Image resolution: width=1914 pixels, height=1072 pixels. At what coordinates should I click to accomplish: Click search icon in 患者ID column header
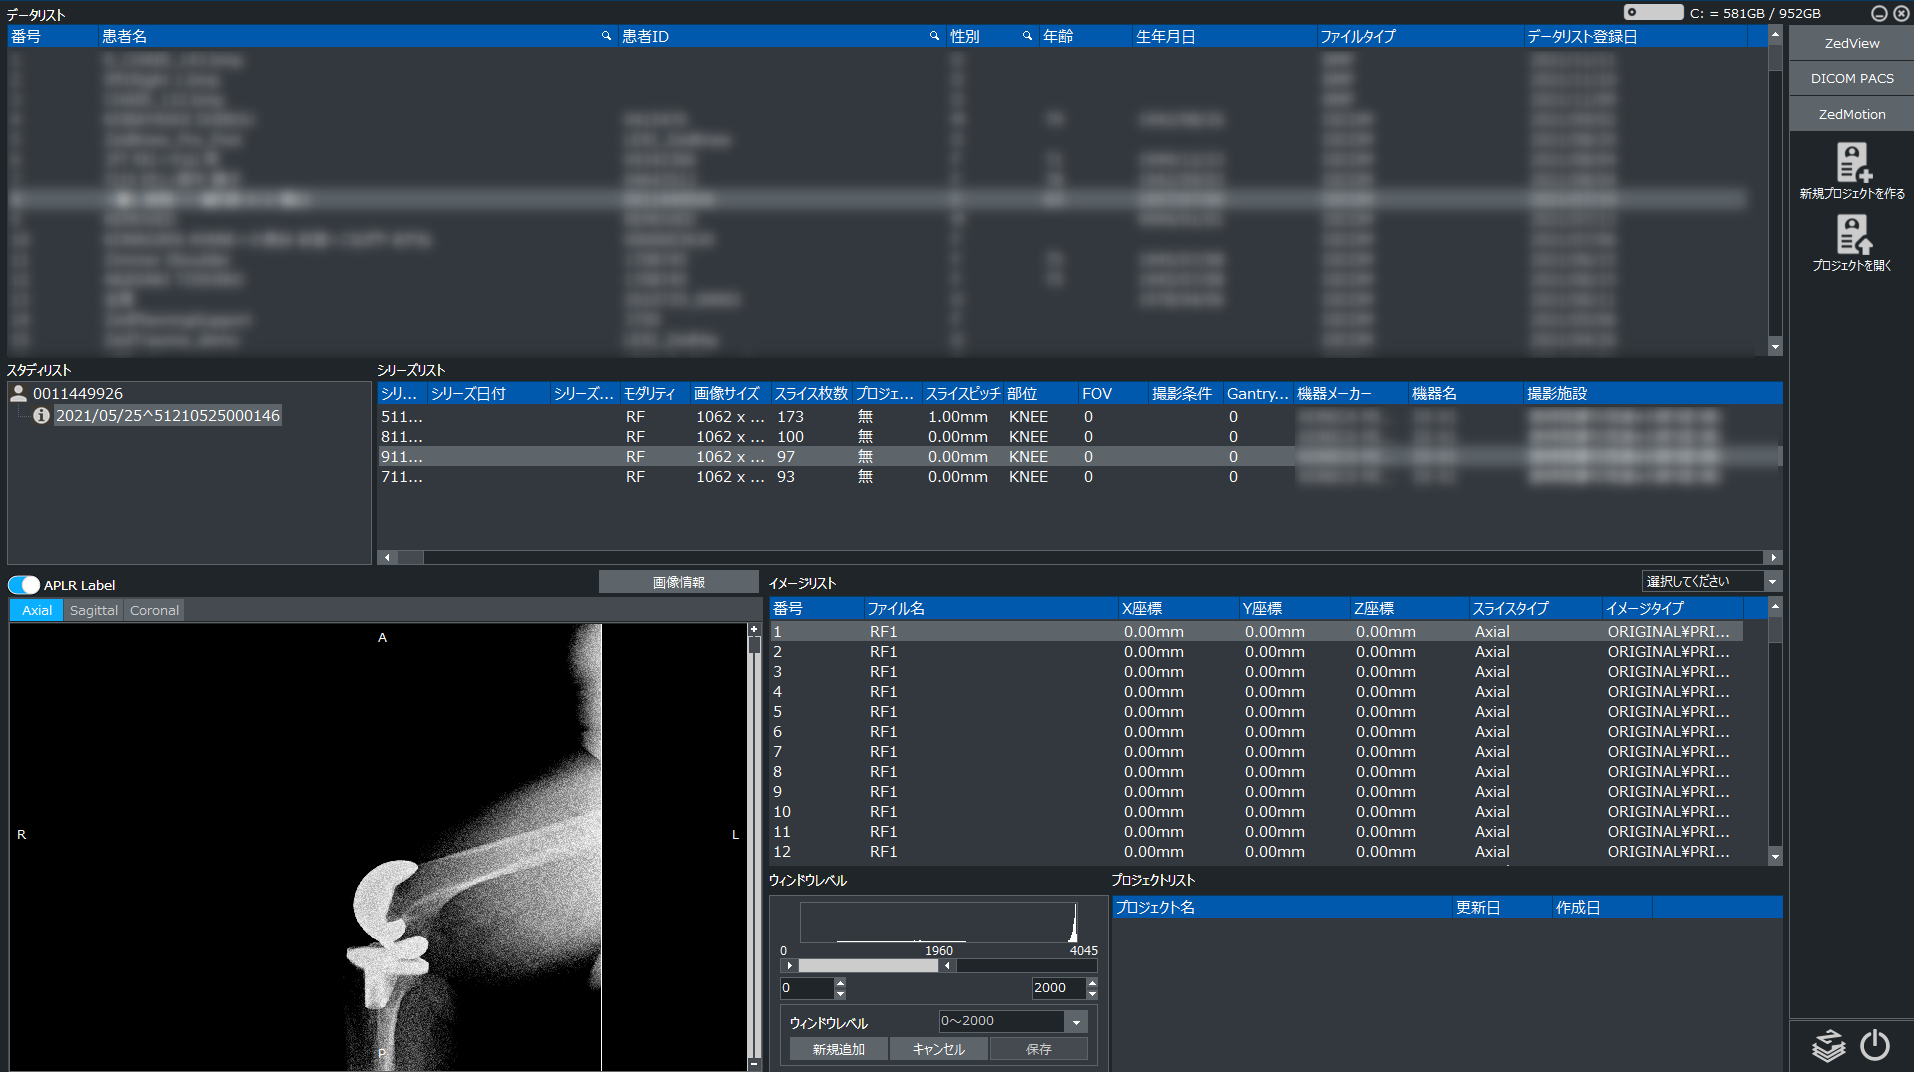click(934, 36)
